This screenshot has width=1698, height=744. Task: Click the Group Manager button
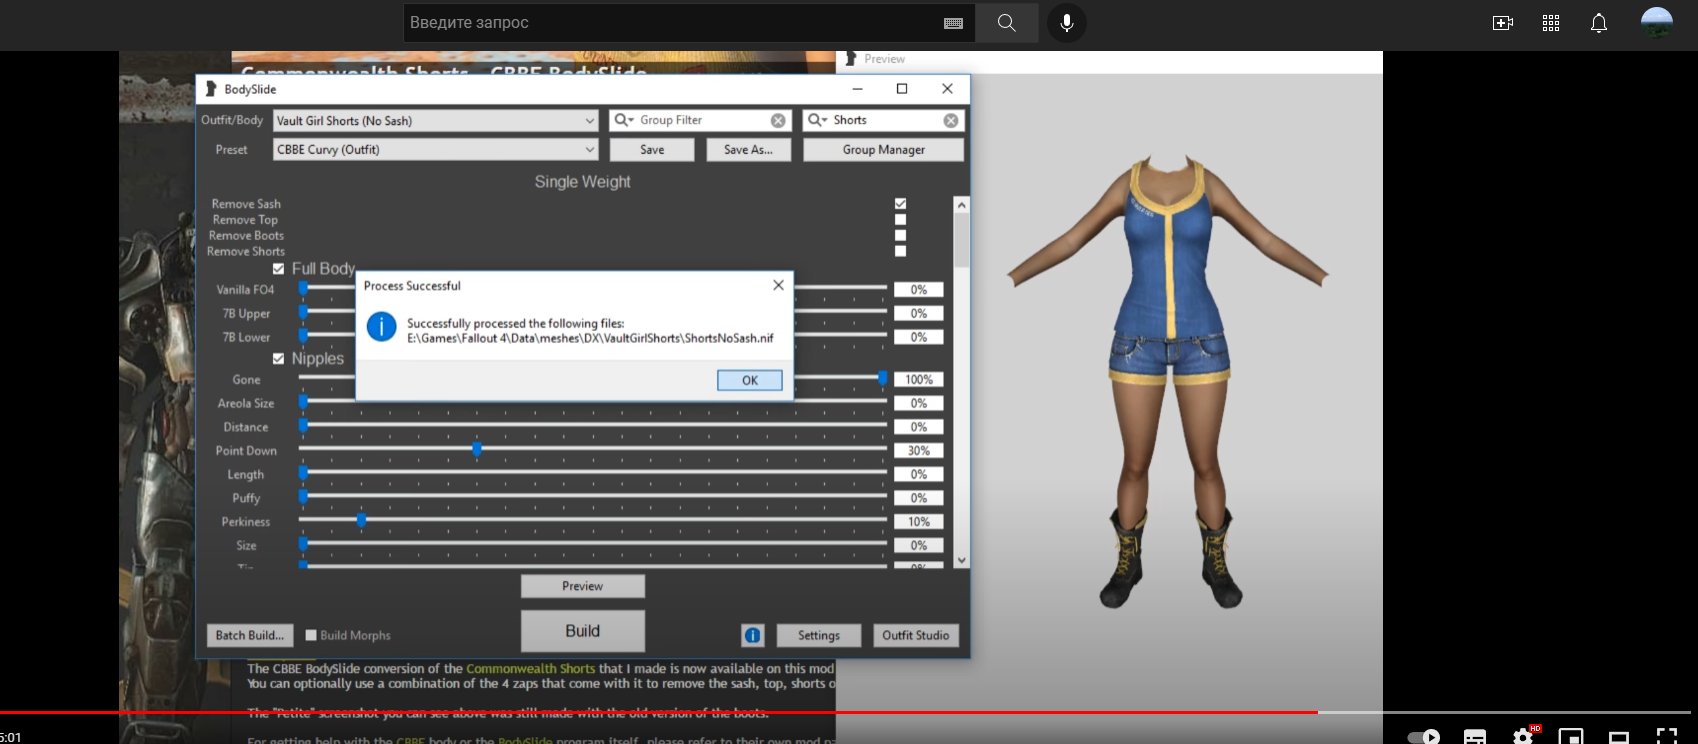coord(883,150)
